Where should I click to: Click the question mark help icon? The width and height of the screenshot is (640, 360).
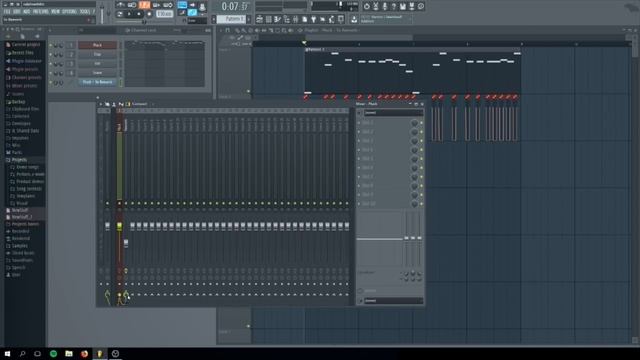click(393, 6)
